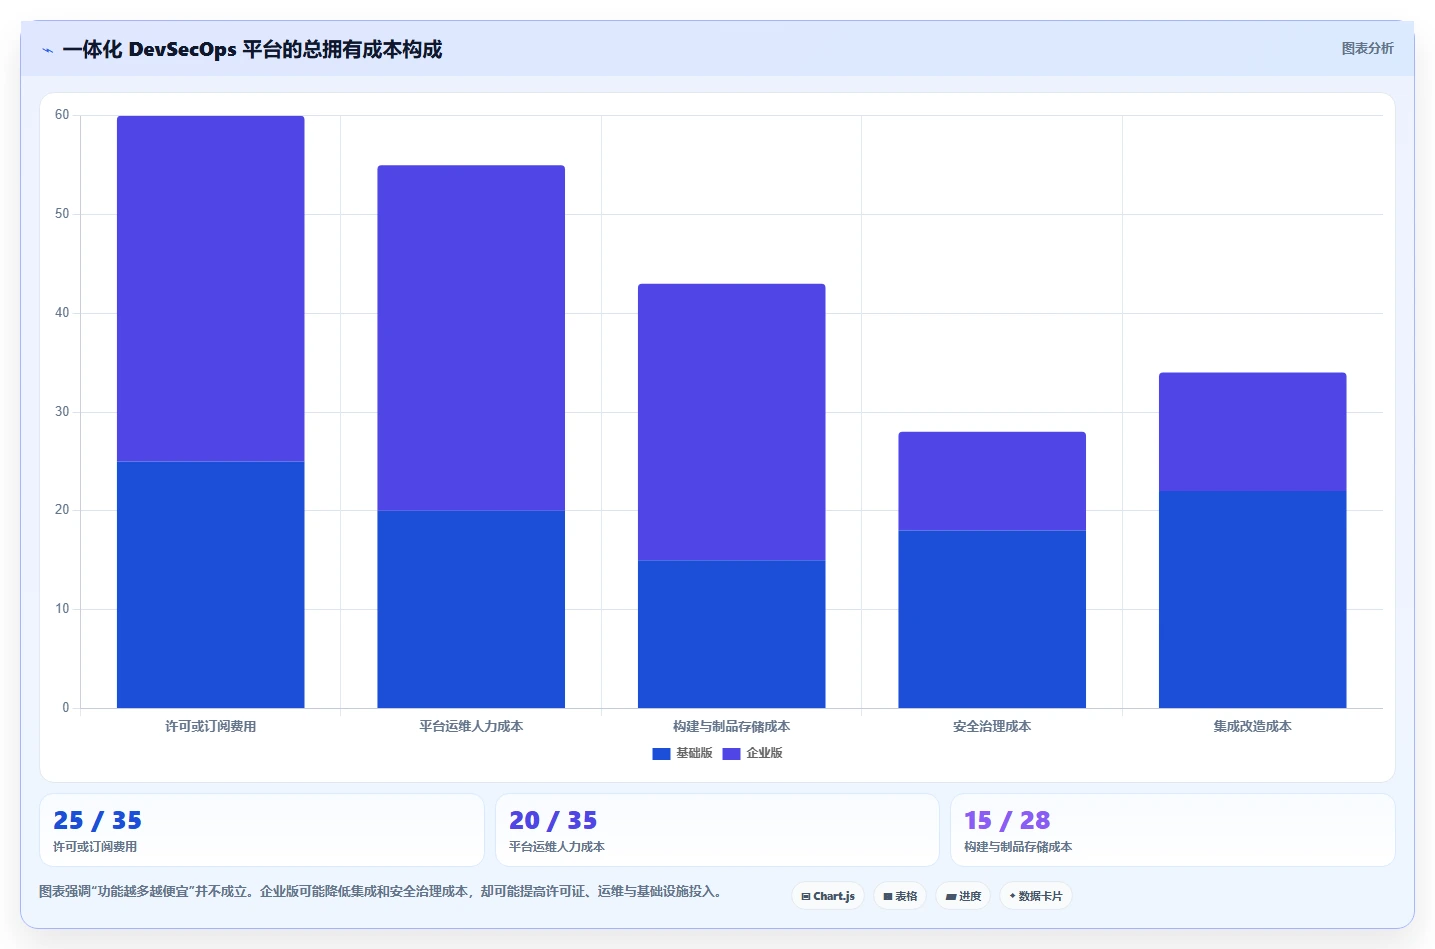Click the purple 企业版 segment of 构建与制品存储成本 bar
The width and height of the screenshot is (1435, 949).
point(732,422)
